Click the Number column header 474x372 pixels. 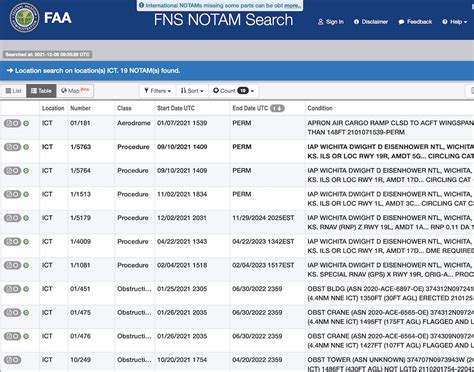[x=80, y=108]
